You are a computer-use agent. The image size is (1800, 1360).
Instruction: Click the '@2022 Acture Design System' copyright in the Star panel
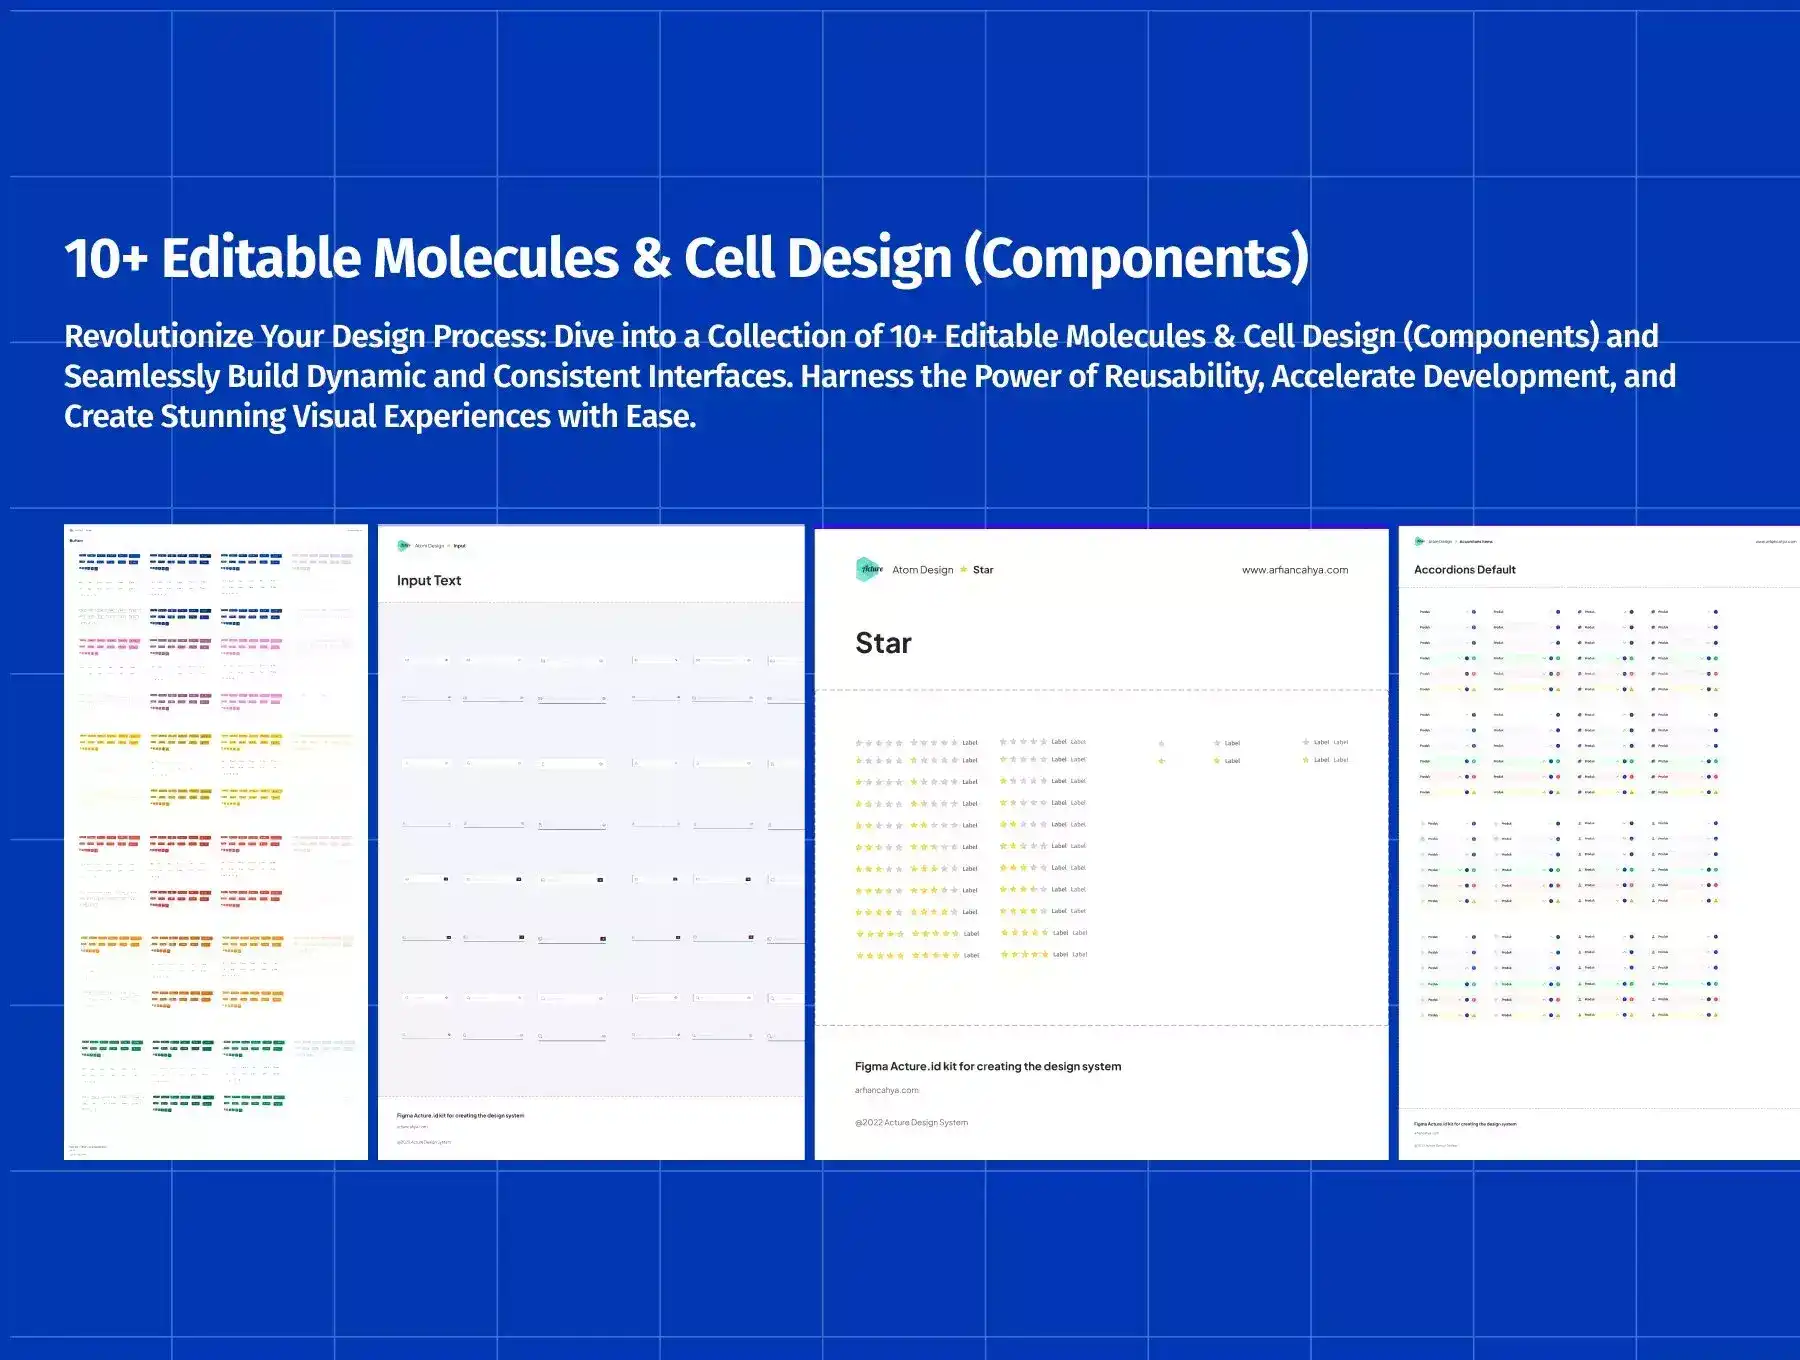click(x=911, y=1122)
